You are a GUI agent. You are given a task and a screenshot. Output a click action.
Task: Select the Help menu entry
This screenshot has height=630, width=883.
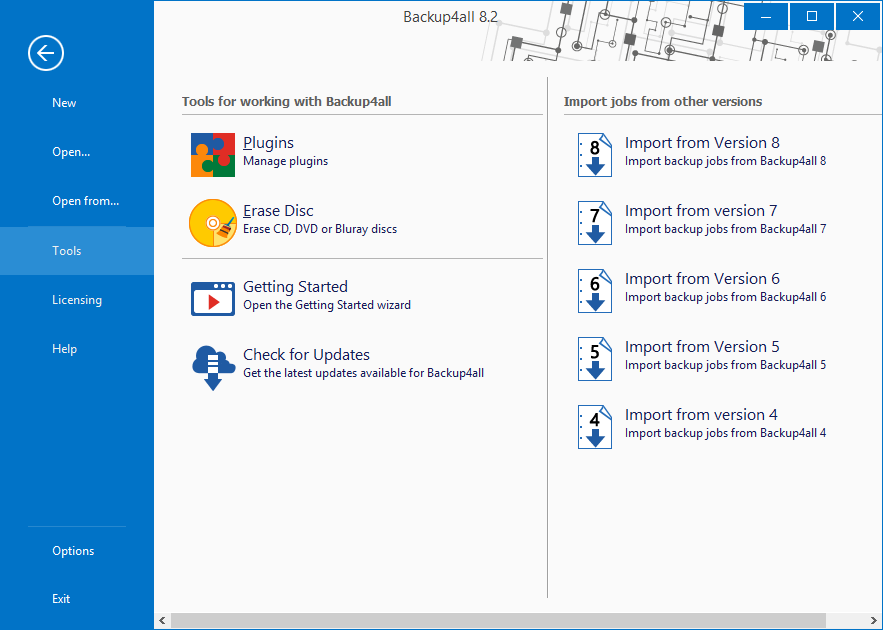tap(64, 348)
